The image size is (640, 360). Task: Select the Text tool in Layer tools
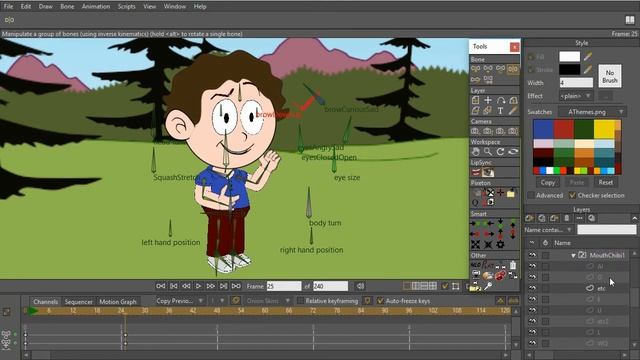click(500, 111)
